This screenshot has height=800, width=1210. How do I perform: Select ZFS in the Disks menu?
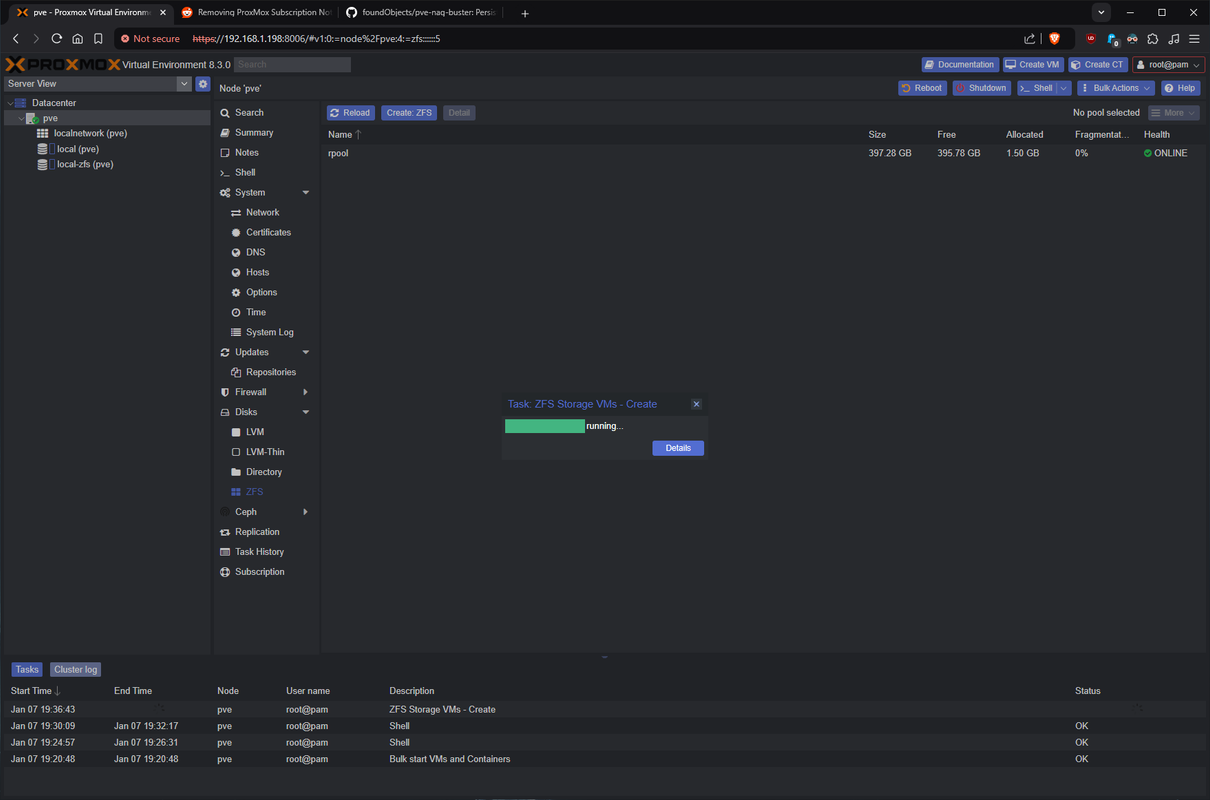pyautogui.click(x=255, y=492)
